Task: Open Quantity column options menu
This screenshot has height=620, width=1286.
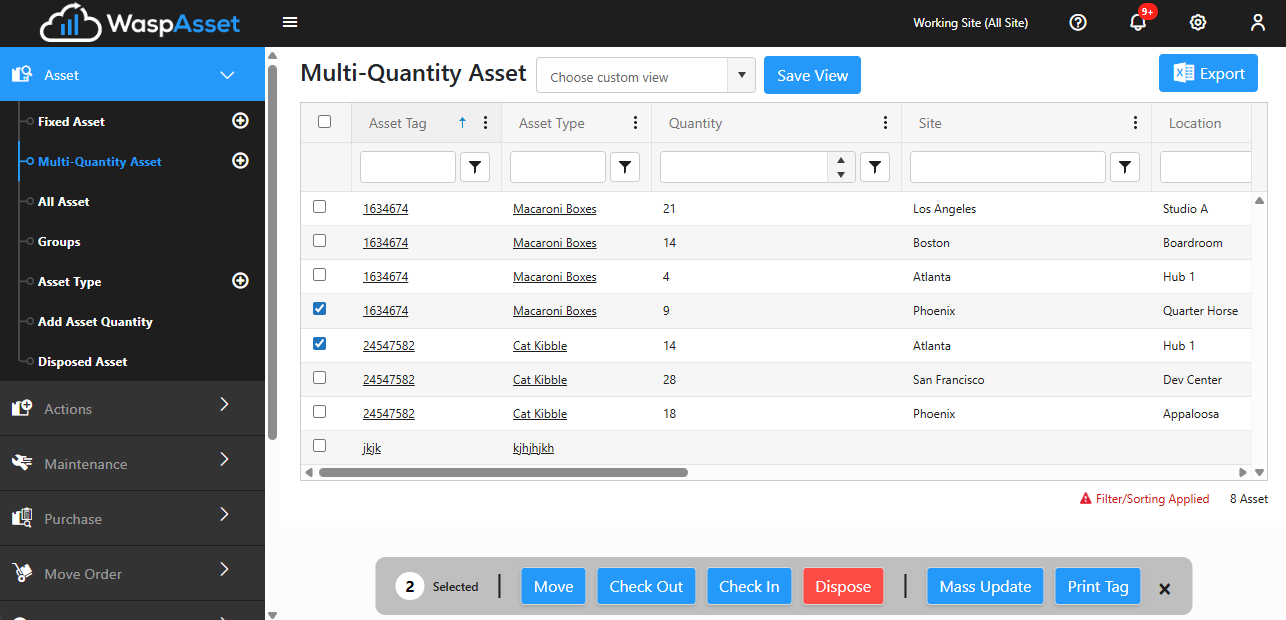Action: 885,123
